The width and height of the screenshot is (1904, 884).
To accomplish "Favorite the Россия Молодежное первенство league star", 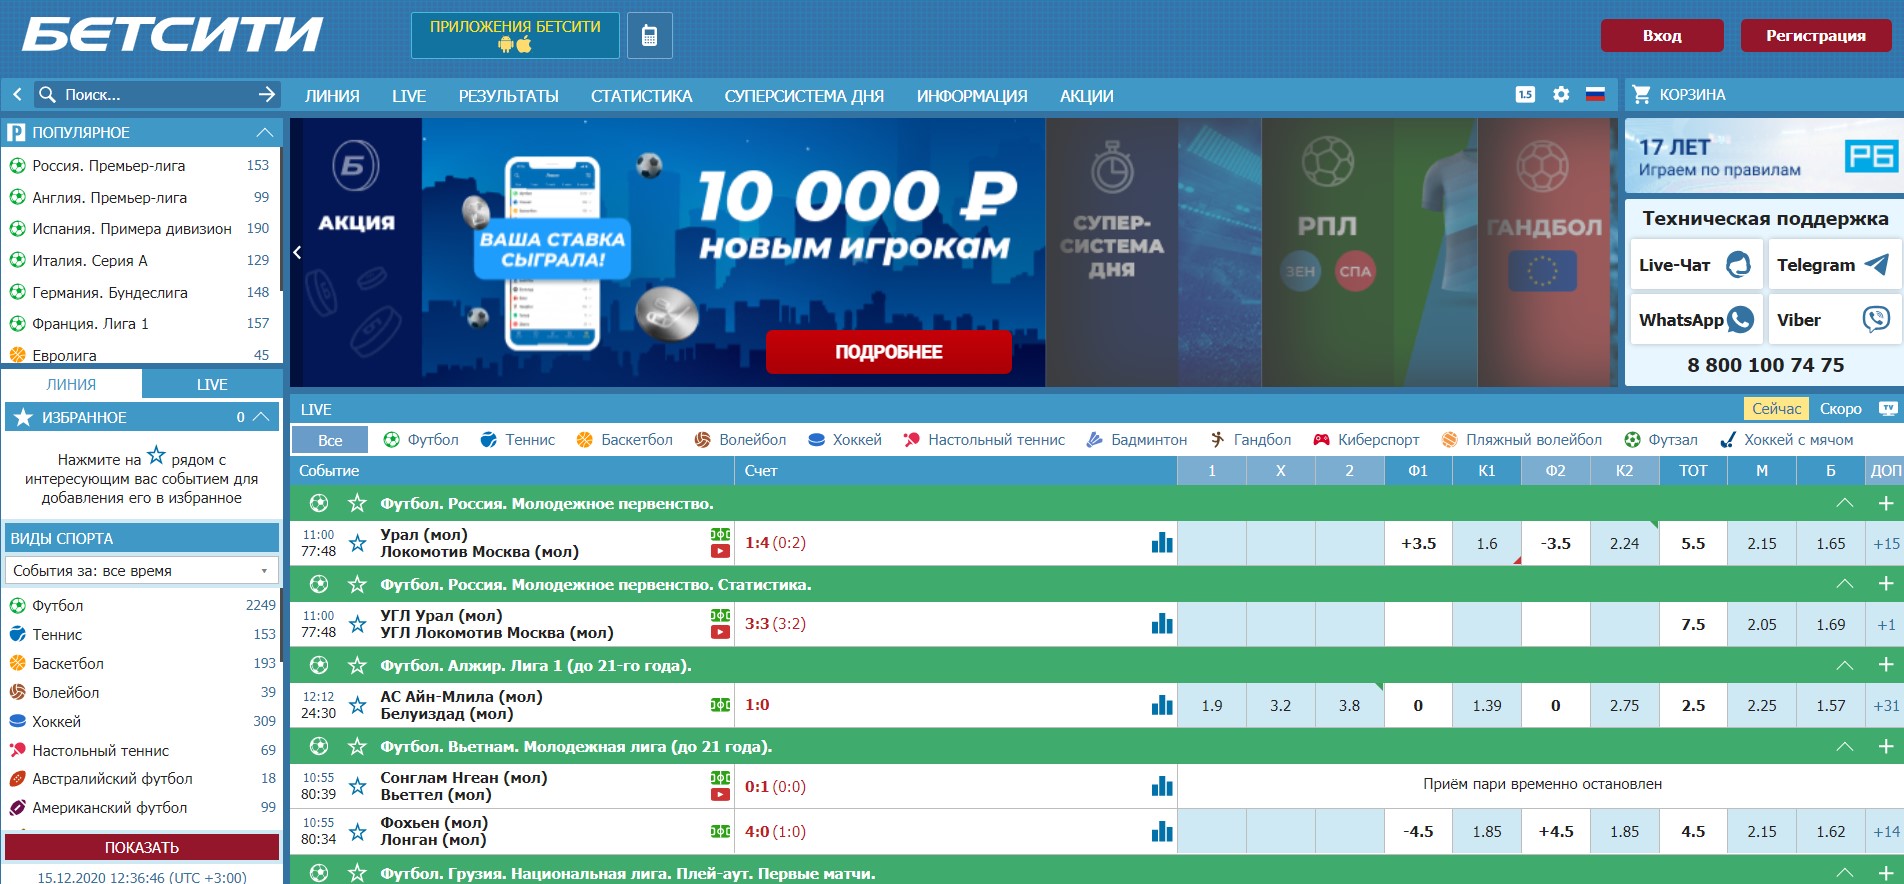I will pos(356,503).
